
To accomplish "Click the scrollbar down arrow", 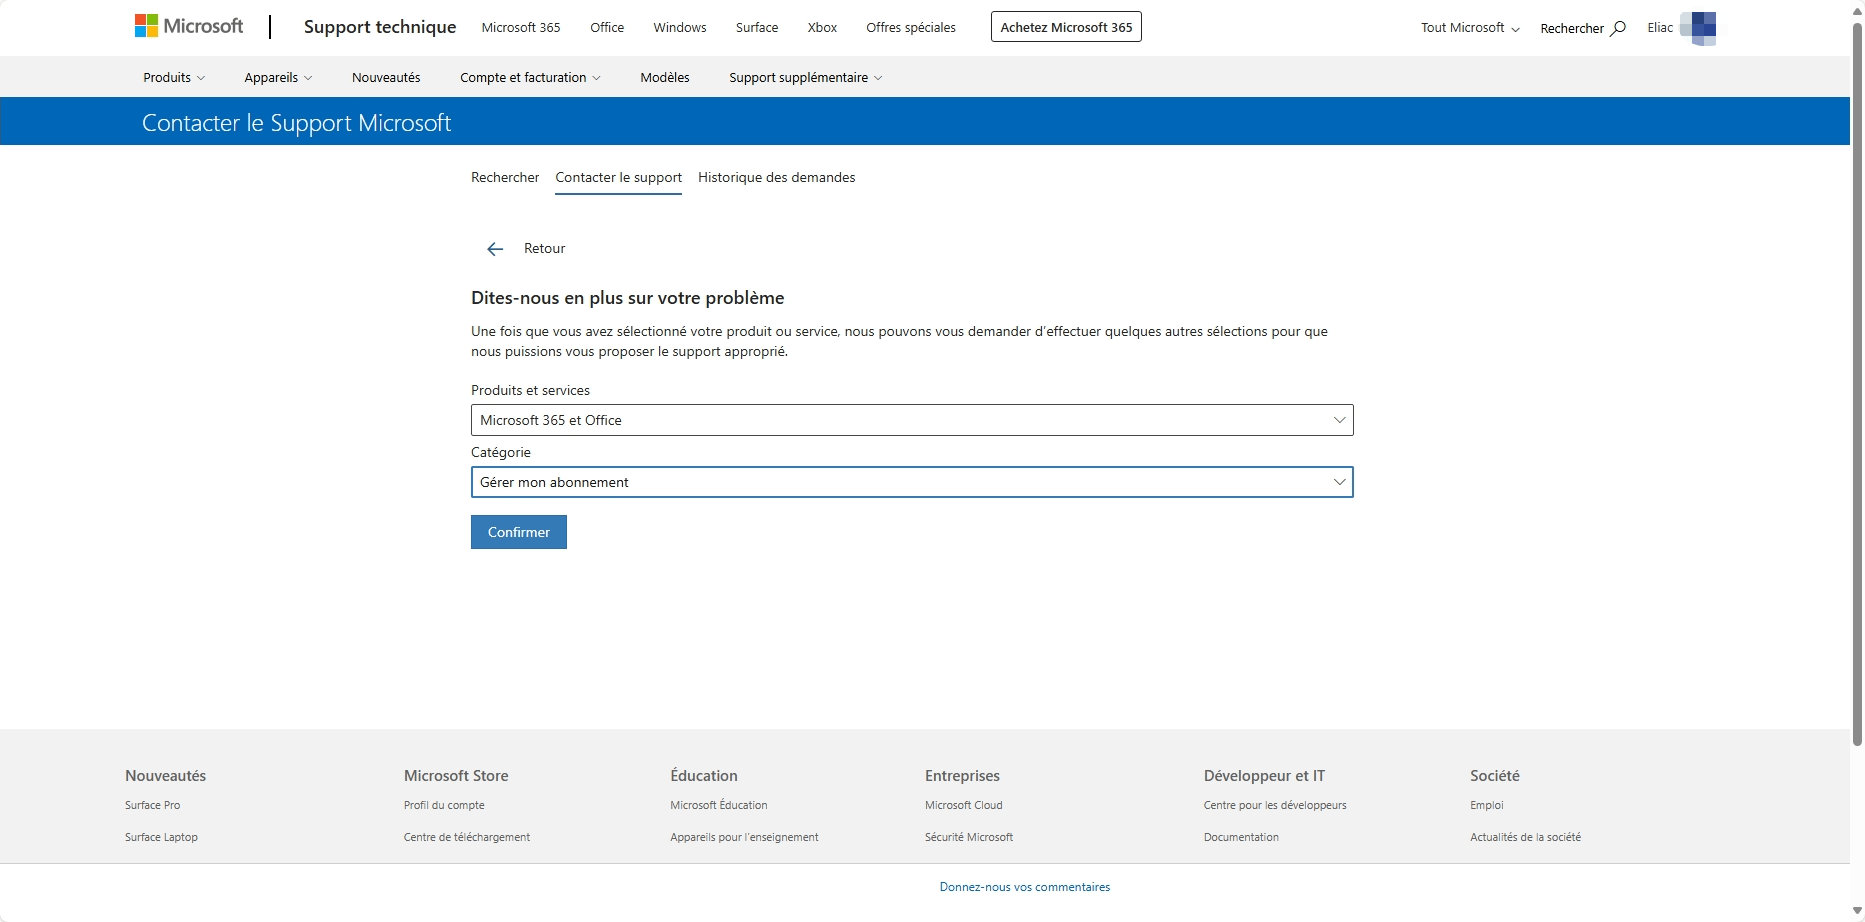I will point(1857,911).
